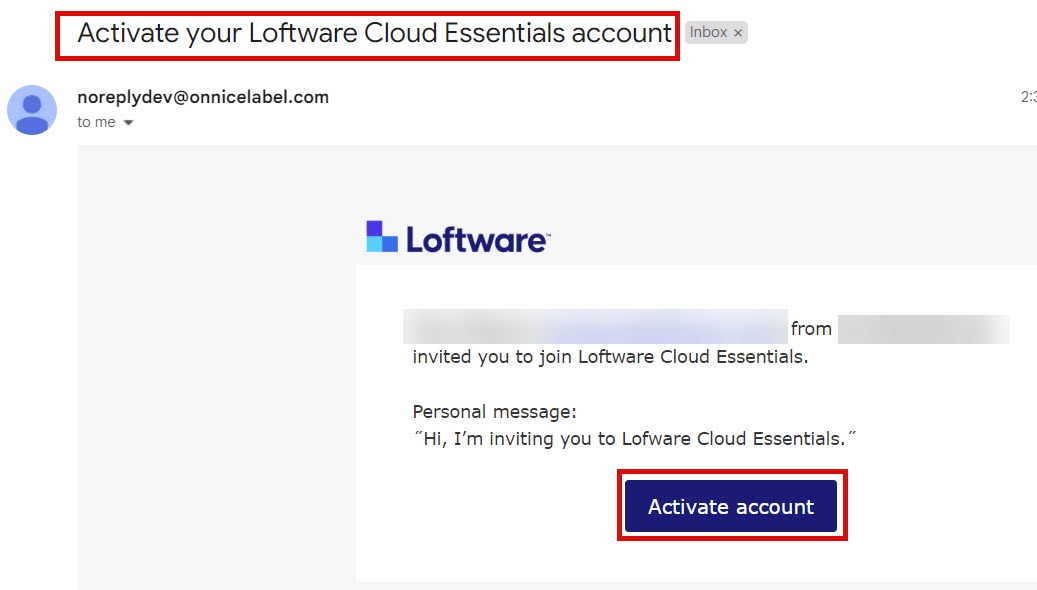Click the email subject heading text
The width and height of the screenshot is (1037, 590).
[374, 33]
